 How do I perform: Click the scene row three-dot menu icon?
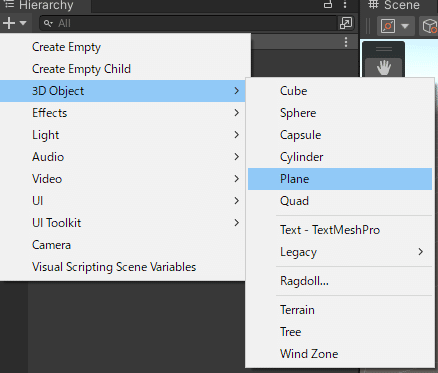[x=346, y=42]
